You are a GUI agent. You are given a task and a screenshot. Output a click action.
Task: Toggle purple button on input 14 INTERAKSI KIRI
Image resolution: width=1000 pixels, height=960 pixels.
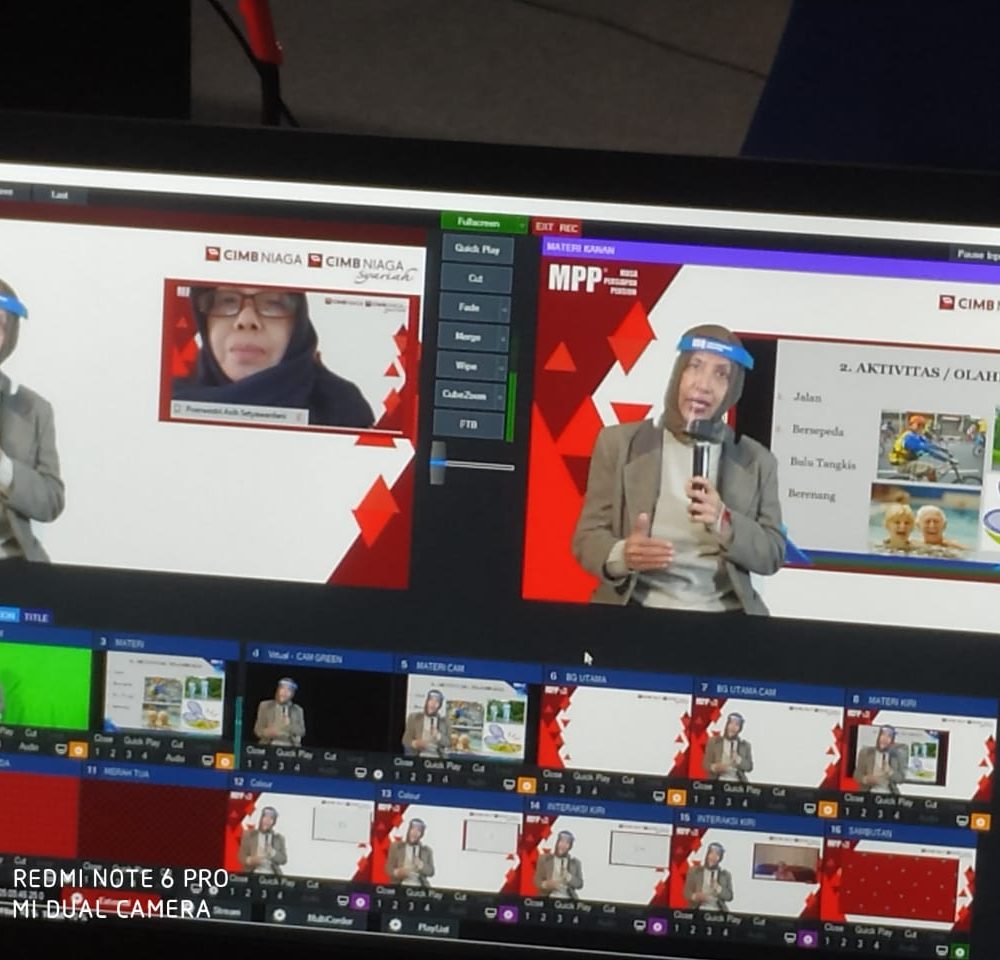[x=657, y=926]
